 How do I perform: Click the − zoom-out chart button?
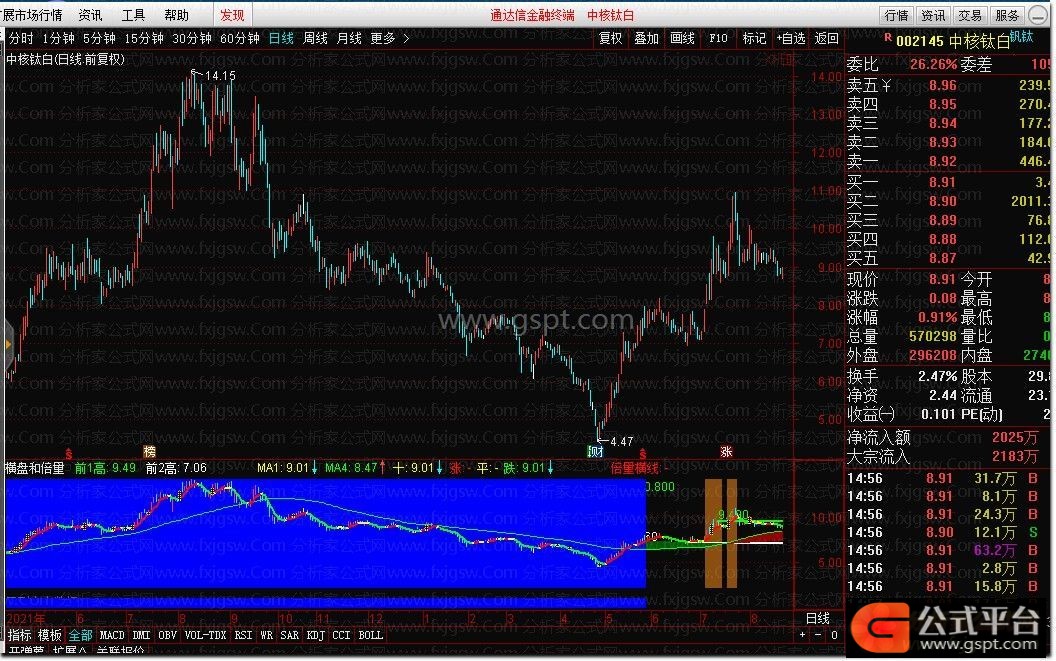(818, 635)
